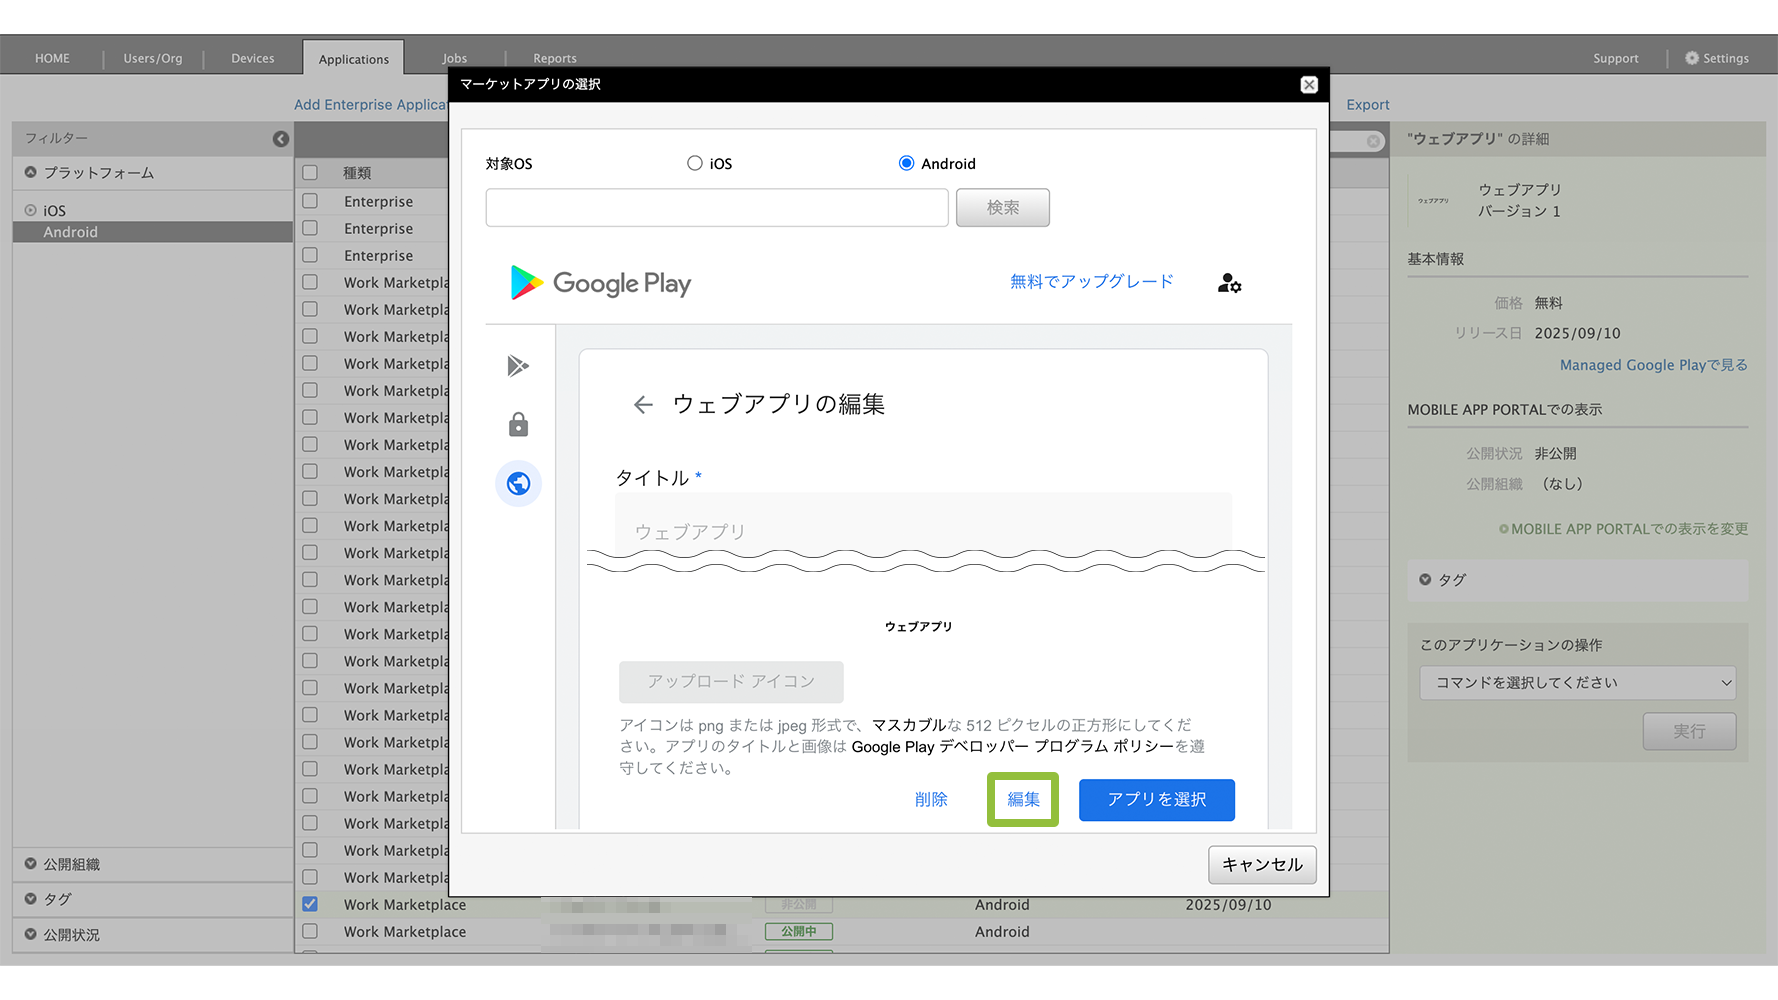The width and height of the screenshot is (1778, 1000).
Task: Open the コマンドを選択してください dropdown
Action: coord(1577,683)
